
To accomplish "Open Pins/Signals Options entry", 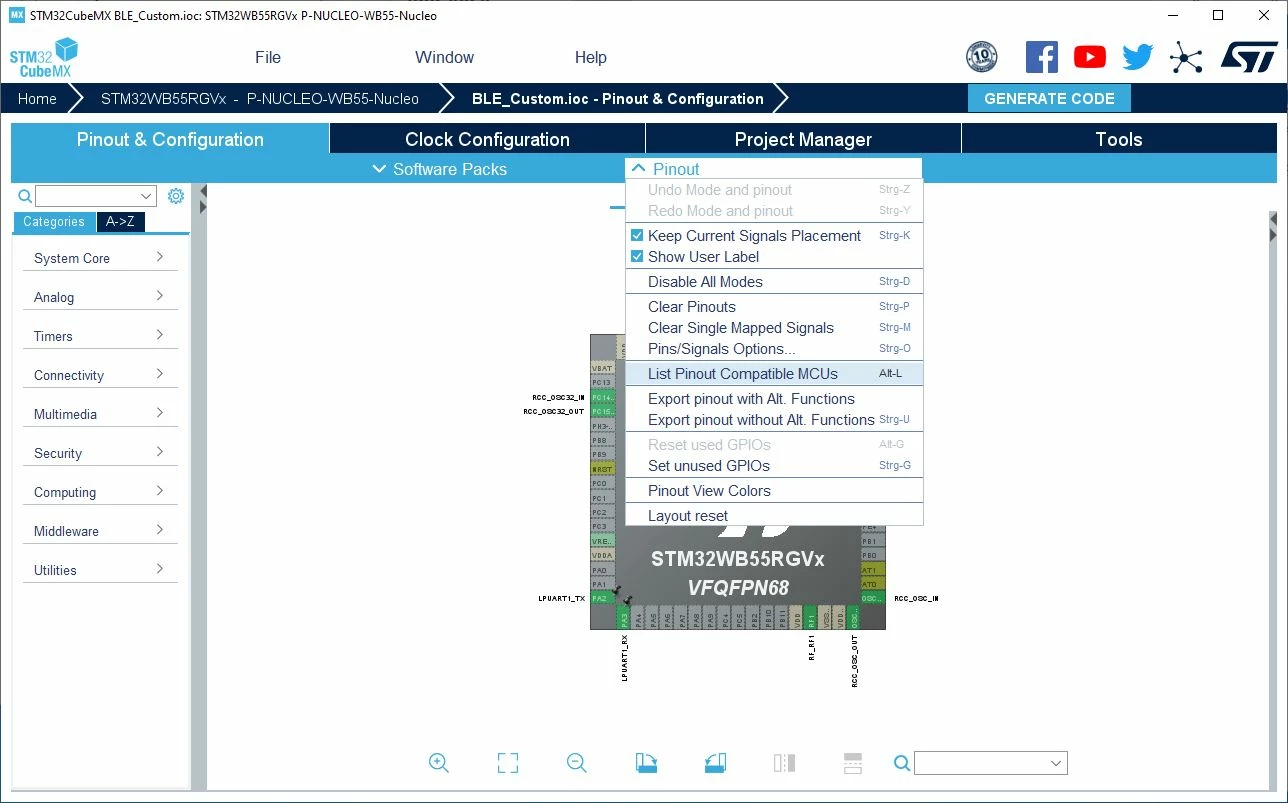I will tap(773, 349).
